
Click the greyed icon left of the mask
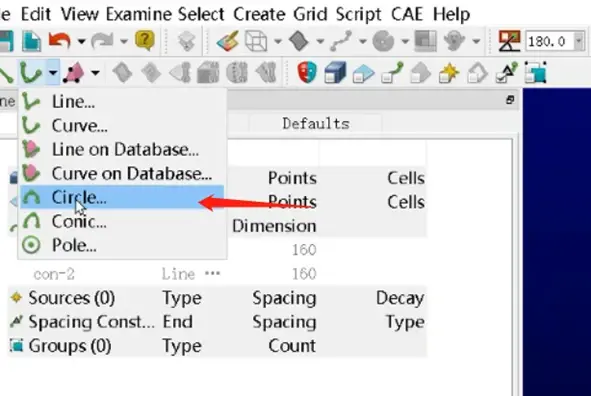coord(266,72)
